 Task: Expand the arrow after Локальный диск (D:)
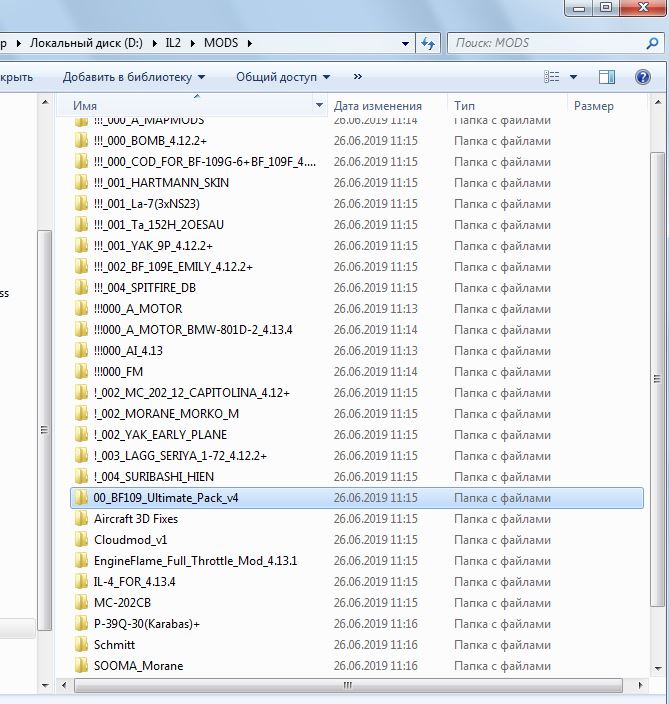[154, 43]
